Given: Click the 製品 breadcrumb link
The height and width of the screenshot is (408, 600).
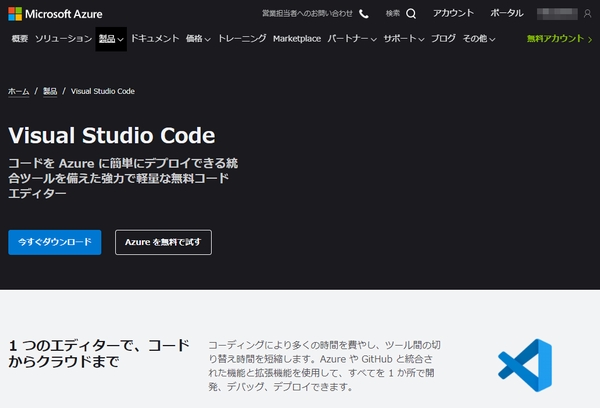Looking at the screenshot, I should click(x=50, y=91).
